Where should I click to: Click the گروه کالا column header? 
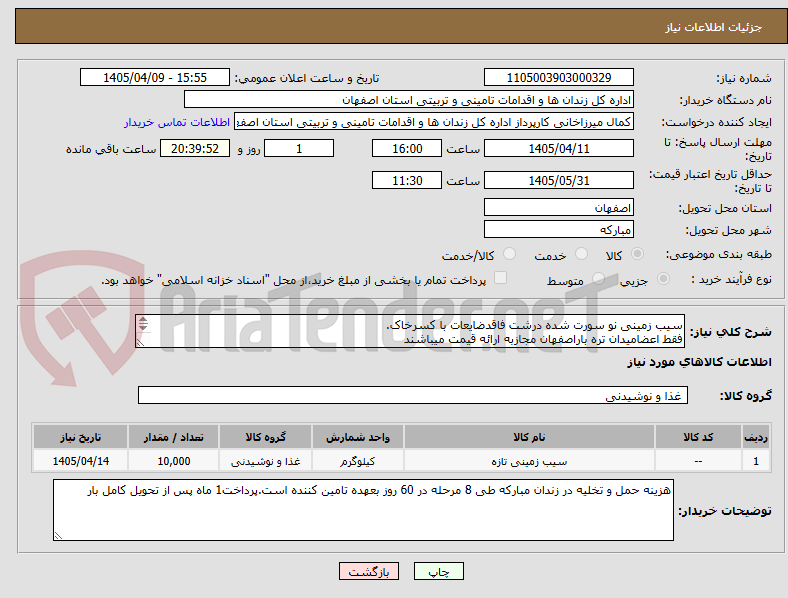tap(265, 437)
